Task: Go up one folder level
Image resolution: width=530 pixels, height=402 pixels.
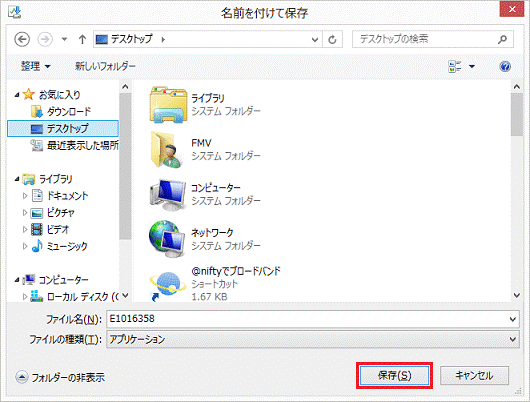Action: pyautogui.click(x=82, y=40)
